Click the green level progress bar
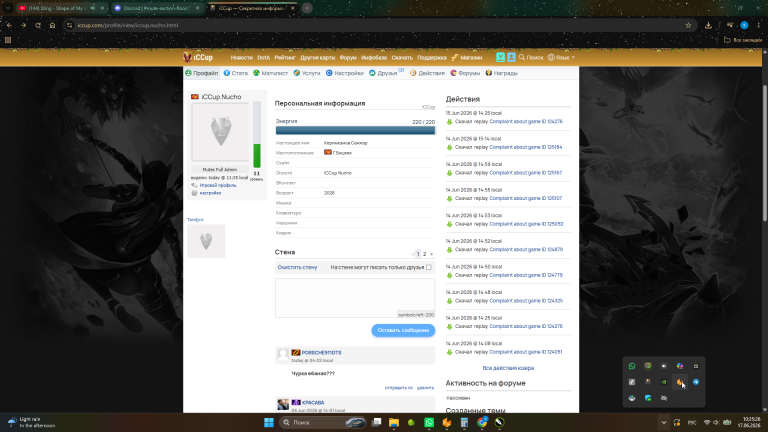The width and height of the screenshot is (768, 432). (x=257, y=135)
